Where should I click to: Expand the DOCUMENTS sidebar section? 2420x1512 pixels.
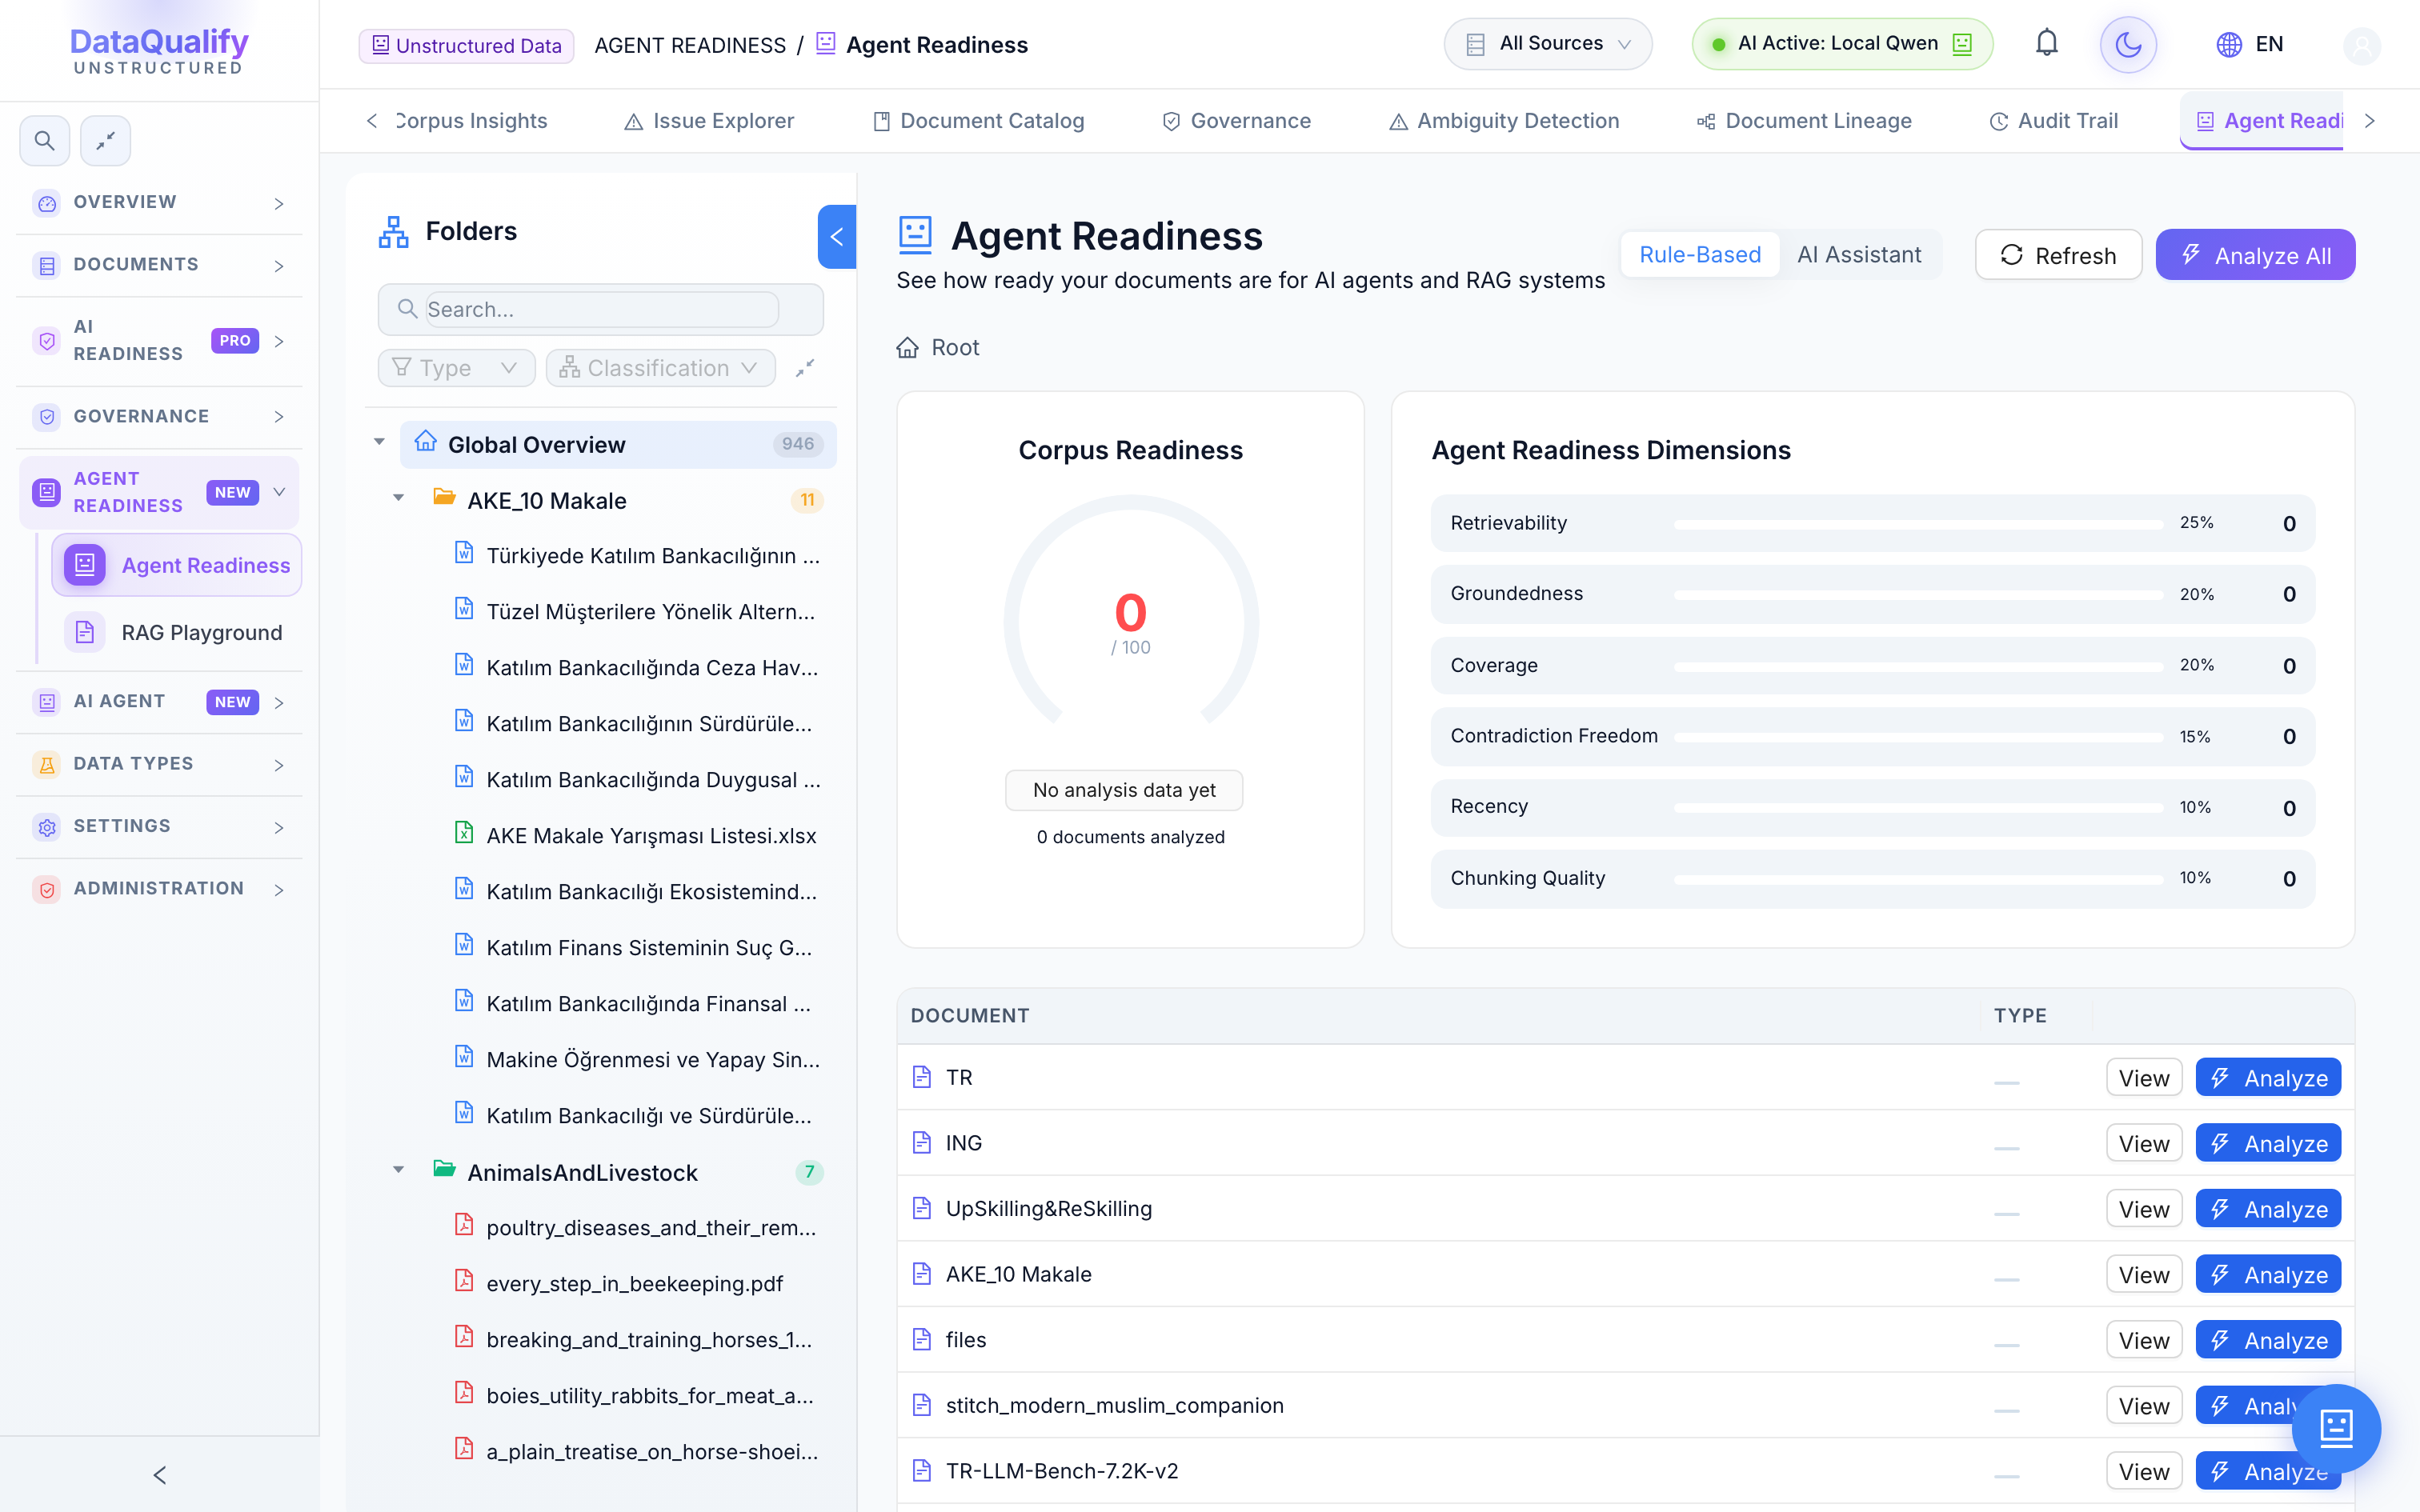pyautogui.click(x=159, y=265)
